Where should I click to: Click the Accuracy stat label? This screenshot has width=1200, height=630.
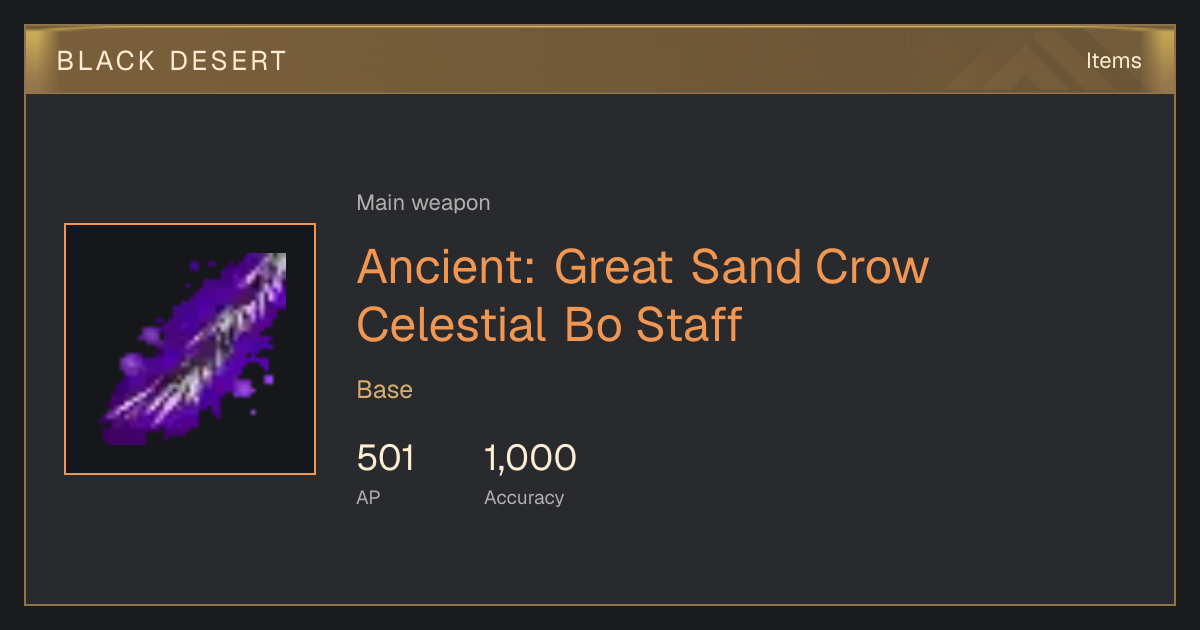[x=524, y=498]
